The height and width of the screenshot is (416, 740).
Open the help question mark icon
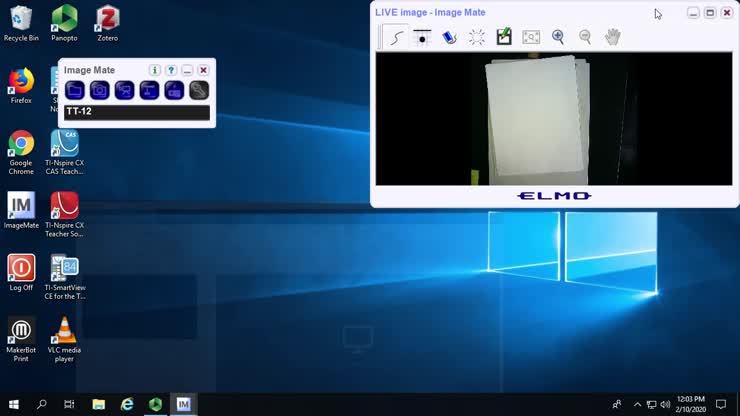(x=171, y=70)
